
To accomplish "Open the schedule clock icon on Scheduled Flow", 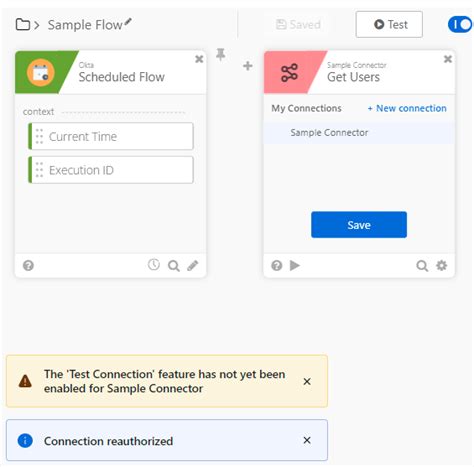I will coord(154,265).
